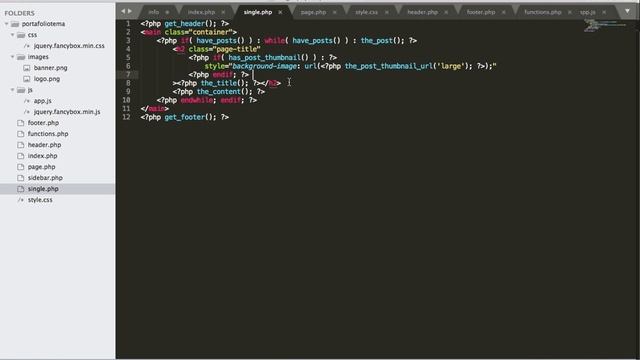Collapse the images folder
The width and height of the screenshot is (640, 360).
(x=13, y=57)
